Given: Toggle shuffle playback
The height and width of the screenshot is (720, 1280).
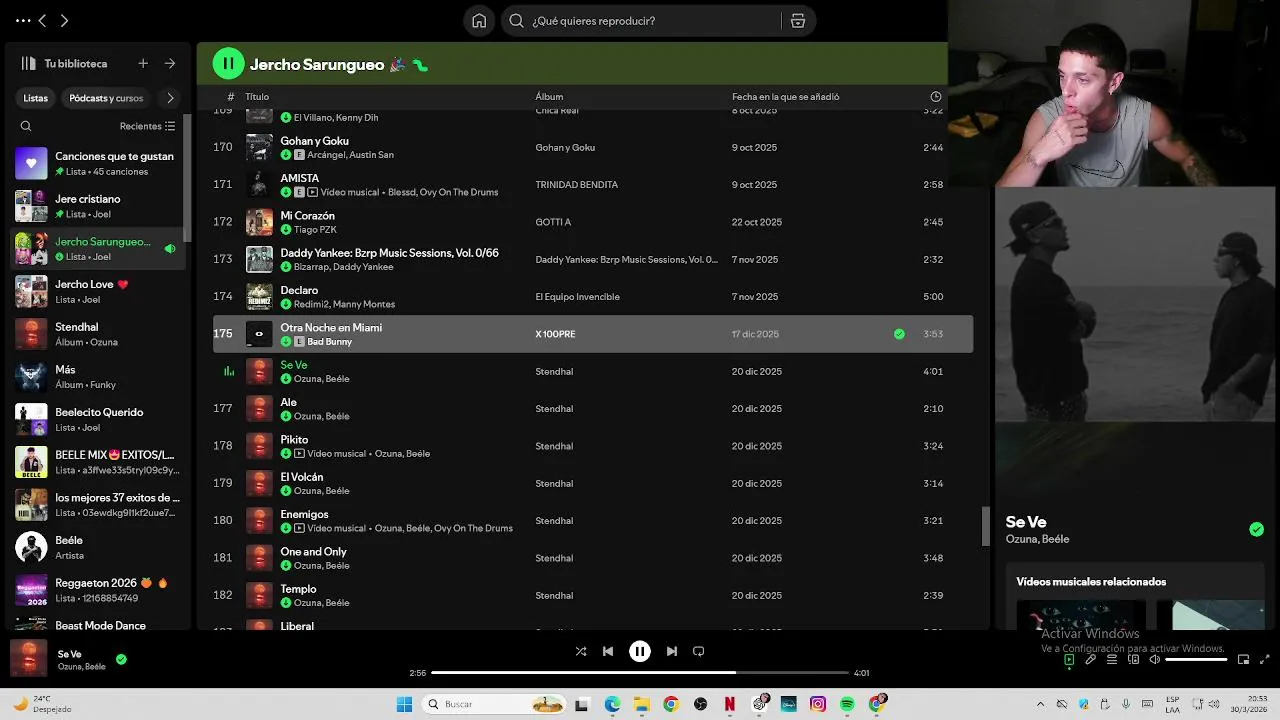Looking at the screenshot, I should pos(581,651).
